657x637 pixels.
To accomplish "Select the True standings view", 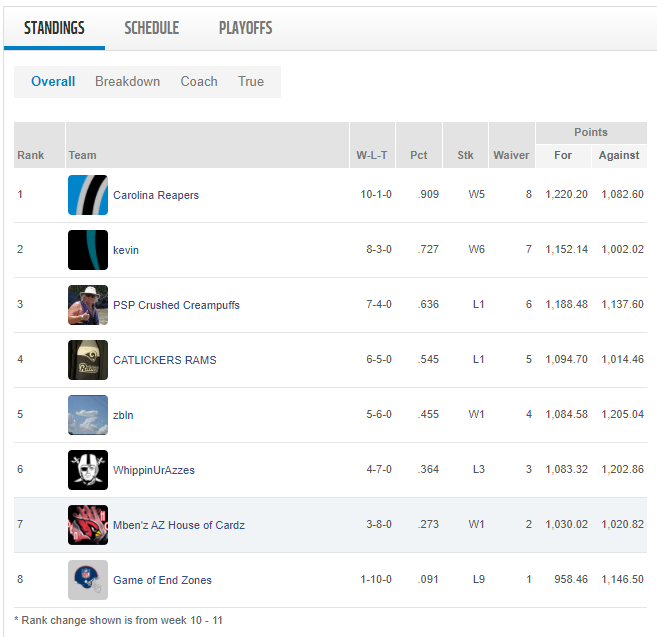I will pyautogui.click(x=251, y=82).
